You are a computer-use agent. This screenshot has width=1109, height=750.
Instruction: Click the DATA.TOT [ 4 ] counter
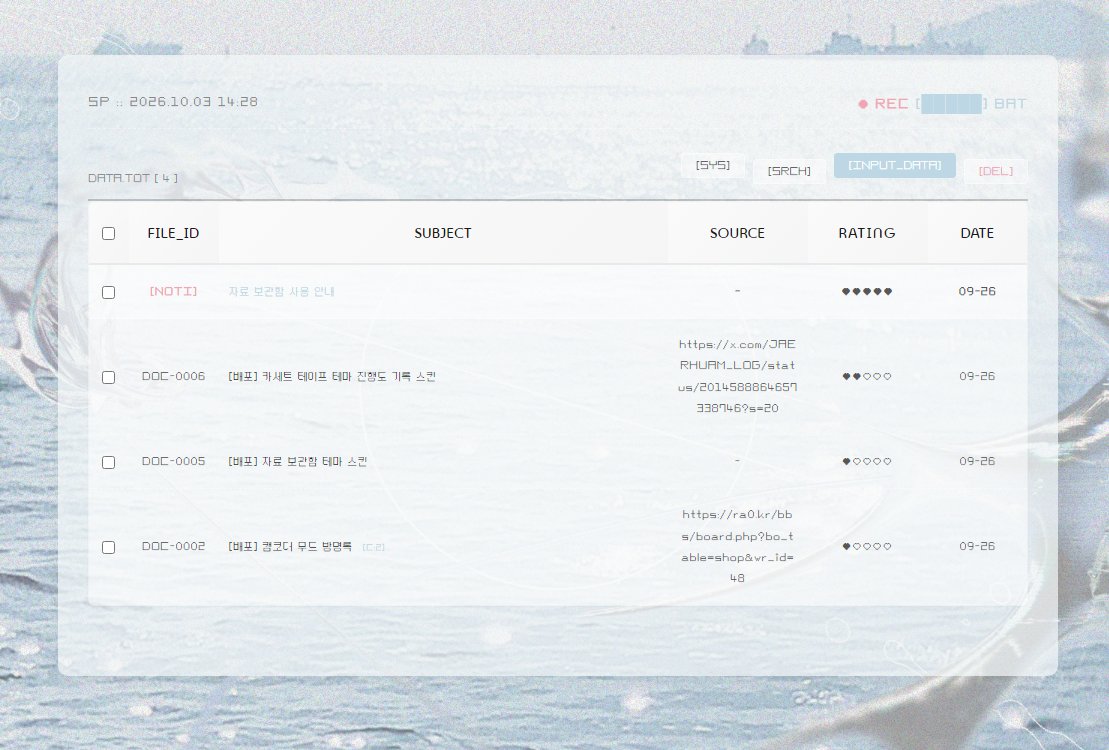click(x=133, y=178)
